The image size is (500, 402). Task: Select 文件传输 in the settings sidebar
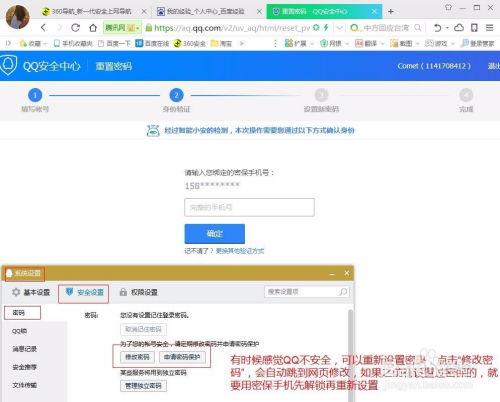pos(25,385)
